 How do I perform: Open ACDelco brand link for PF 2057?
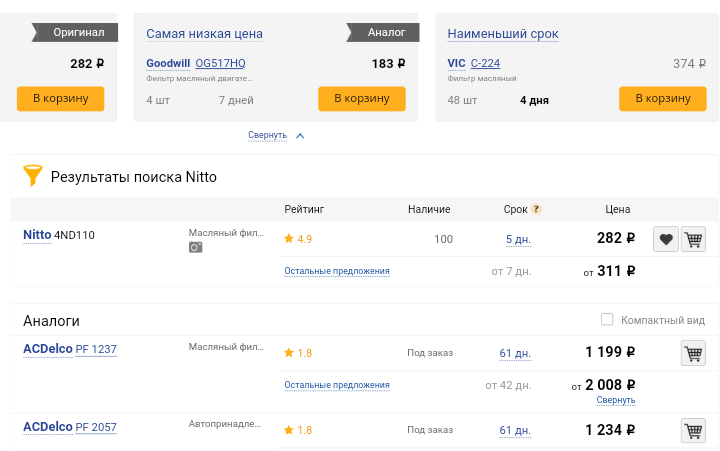pyautogui.click(x=48, y=427)
